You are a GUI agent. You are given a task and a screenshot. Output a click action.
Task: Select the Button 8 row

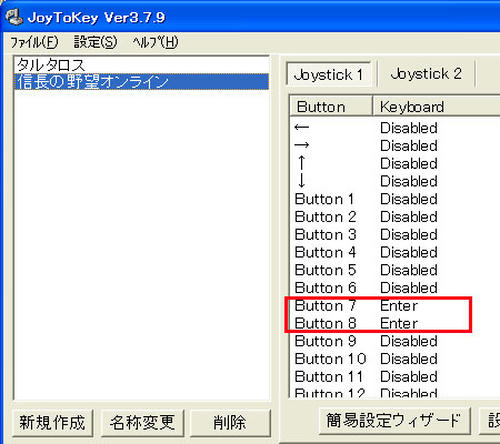pos(395,323)
